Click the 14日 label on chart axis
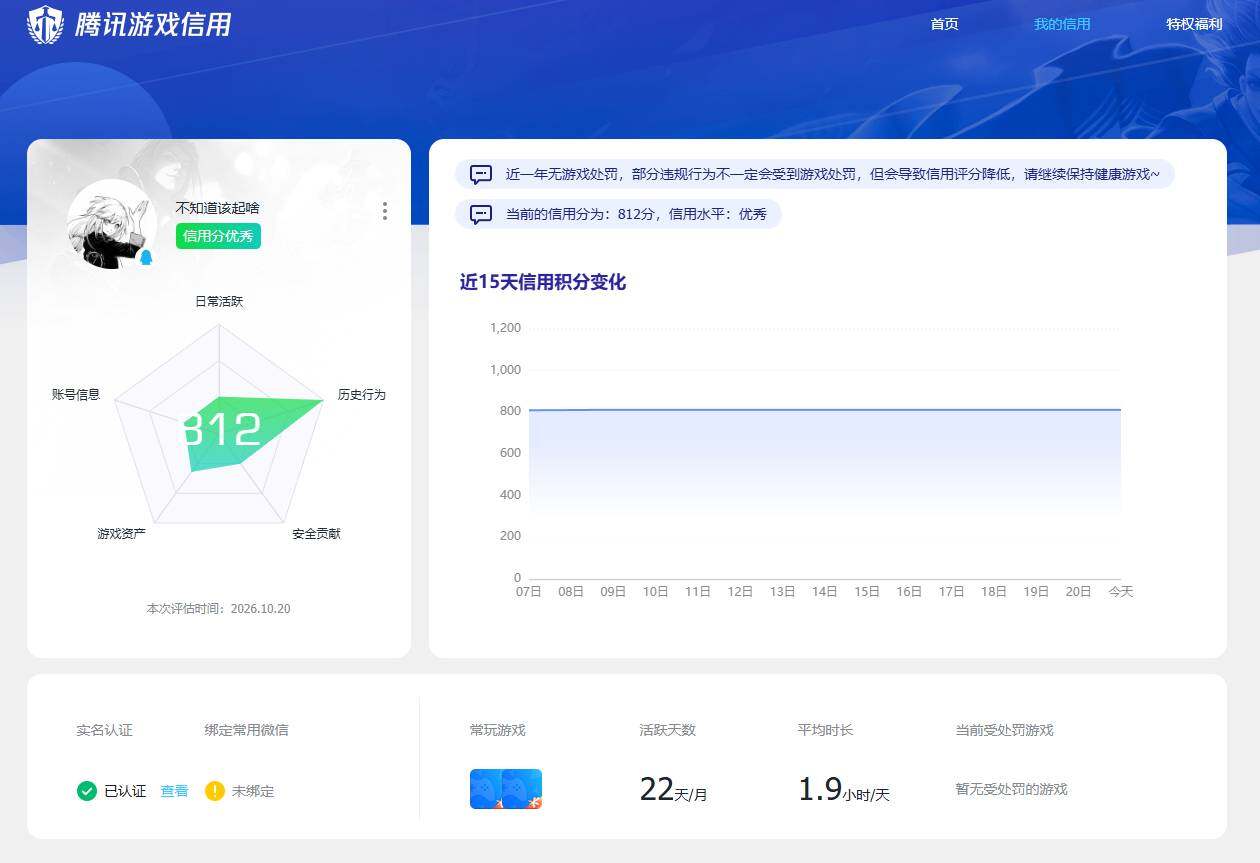This screenshot has width=1260, height=863. (x=824, y=592)
